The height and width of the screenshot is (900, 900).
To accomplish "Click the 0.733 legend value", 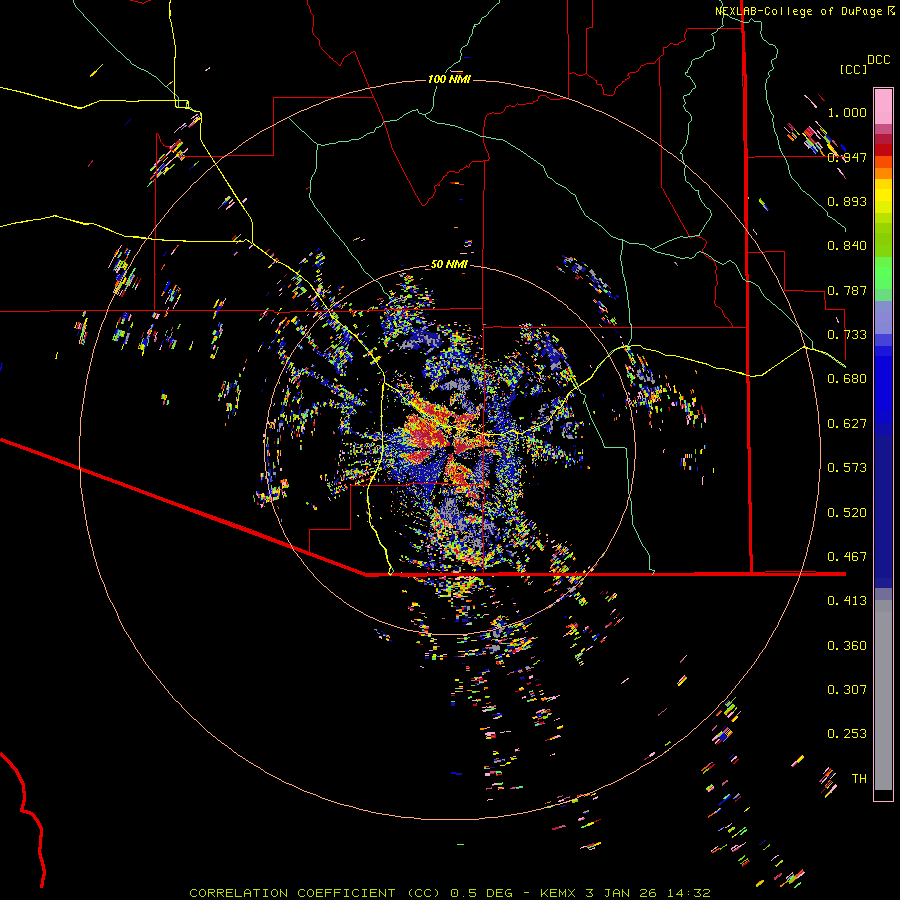I will (847, 335).
